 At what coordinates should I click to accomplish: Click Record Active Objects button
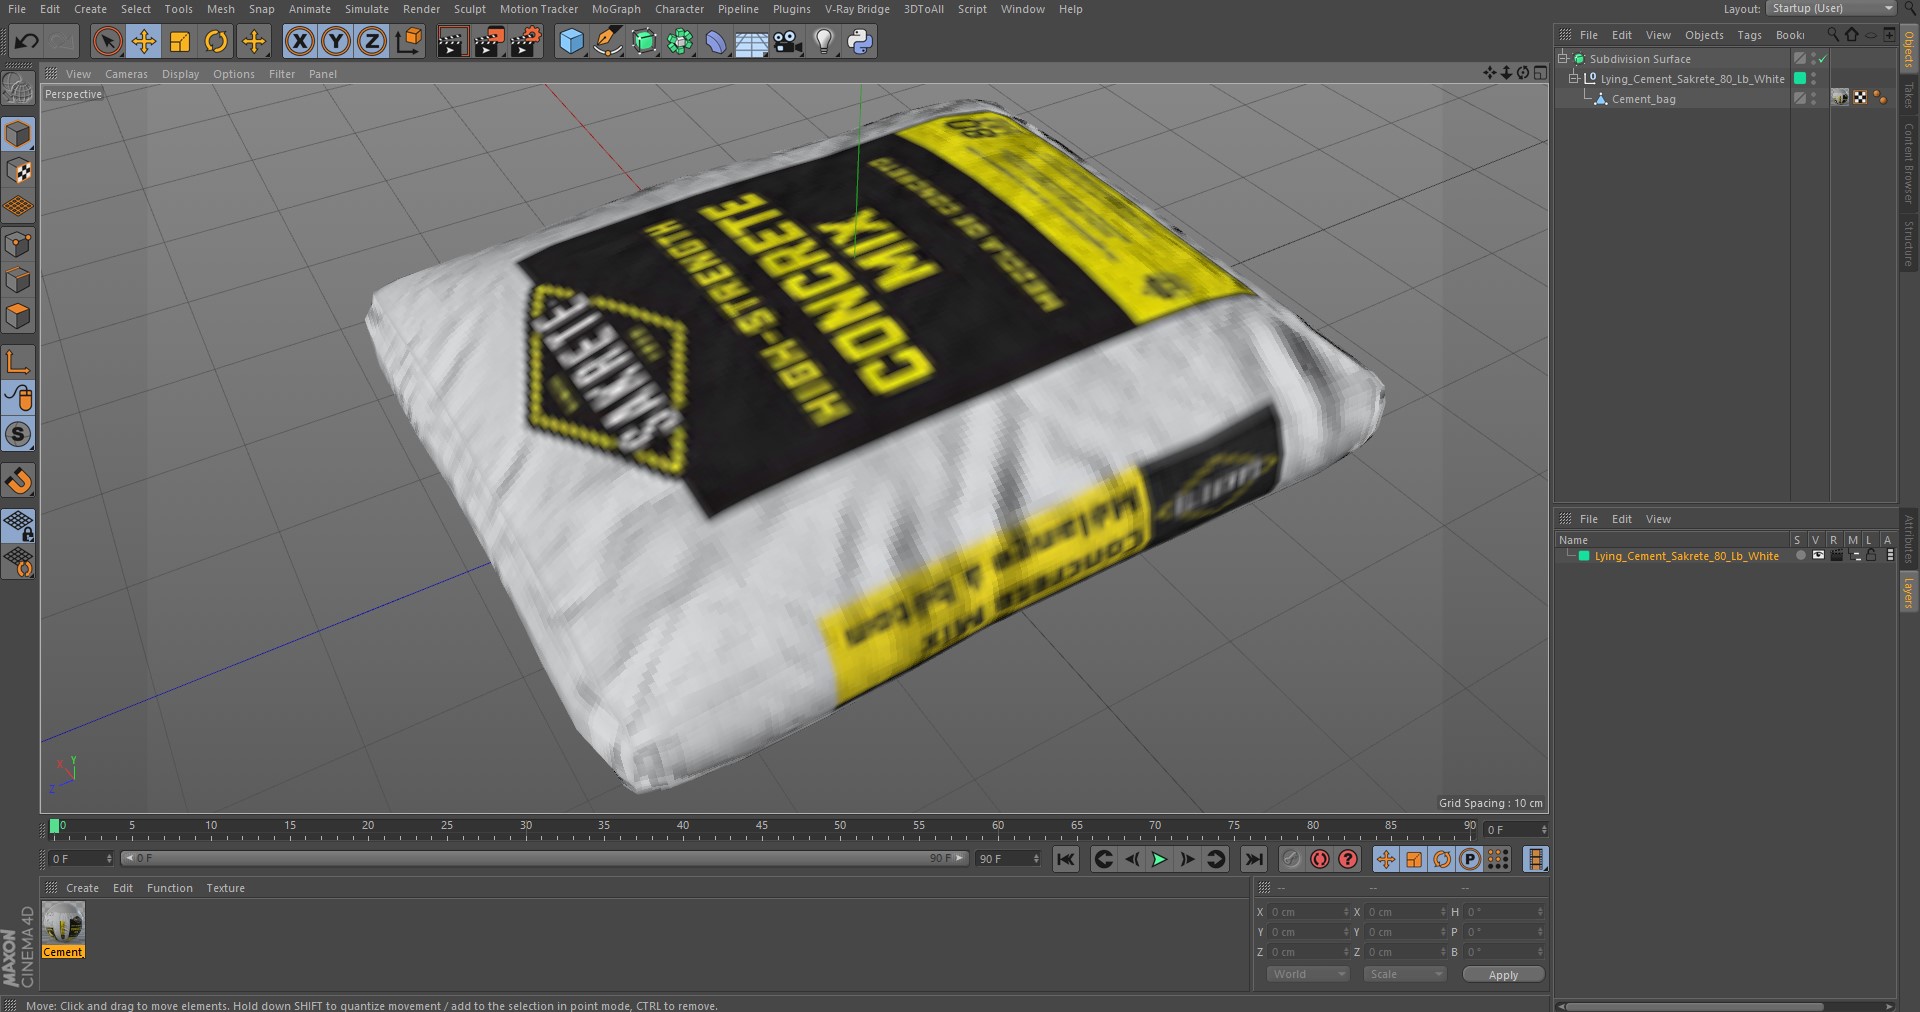[1292, 859]
